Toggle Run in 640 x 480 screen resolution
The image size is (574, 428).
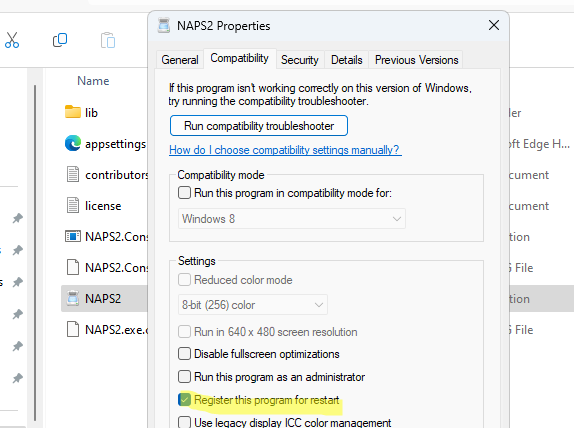pos(184,332)
